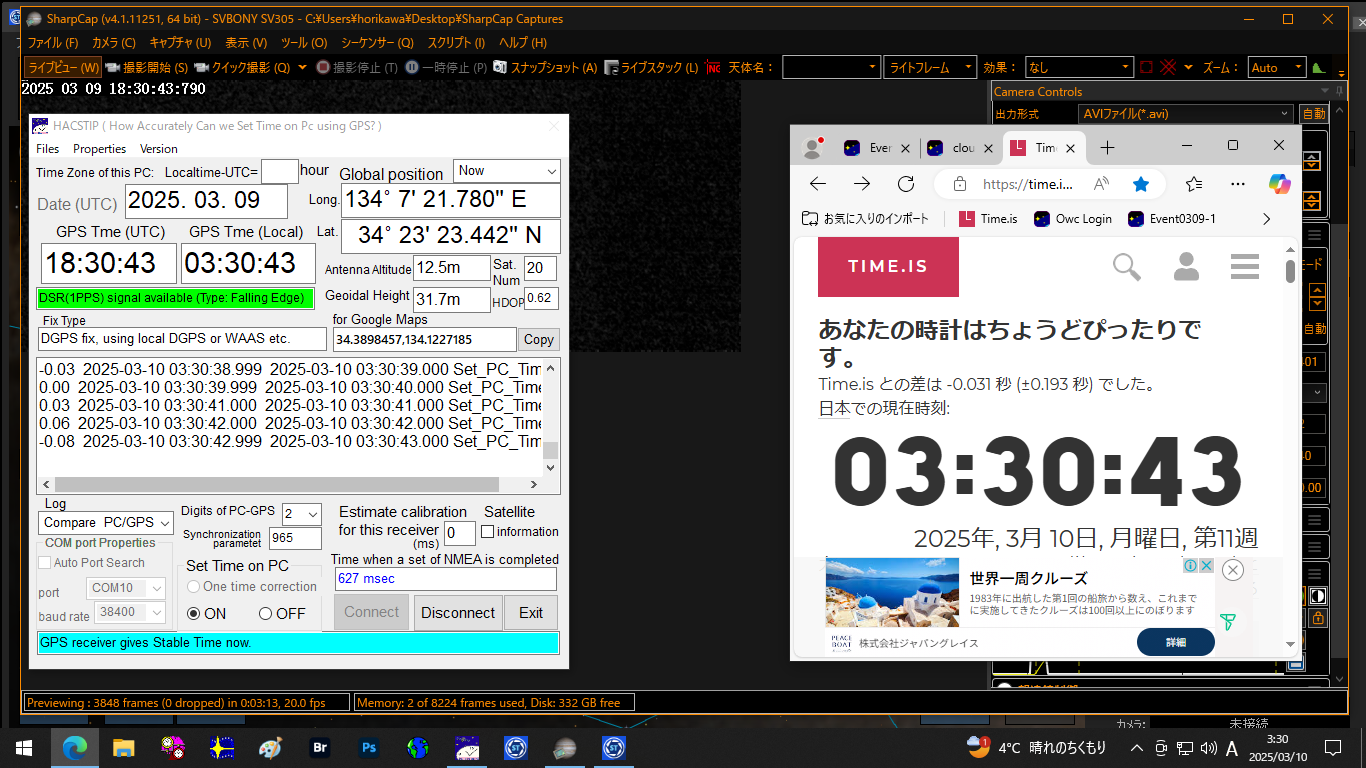This screenshot has width=1366, height=768.
Task: Open the Properties menu in HACSTIP
Action: click(99, 149)
